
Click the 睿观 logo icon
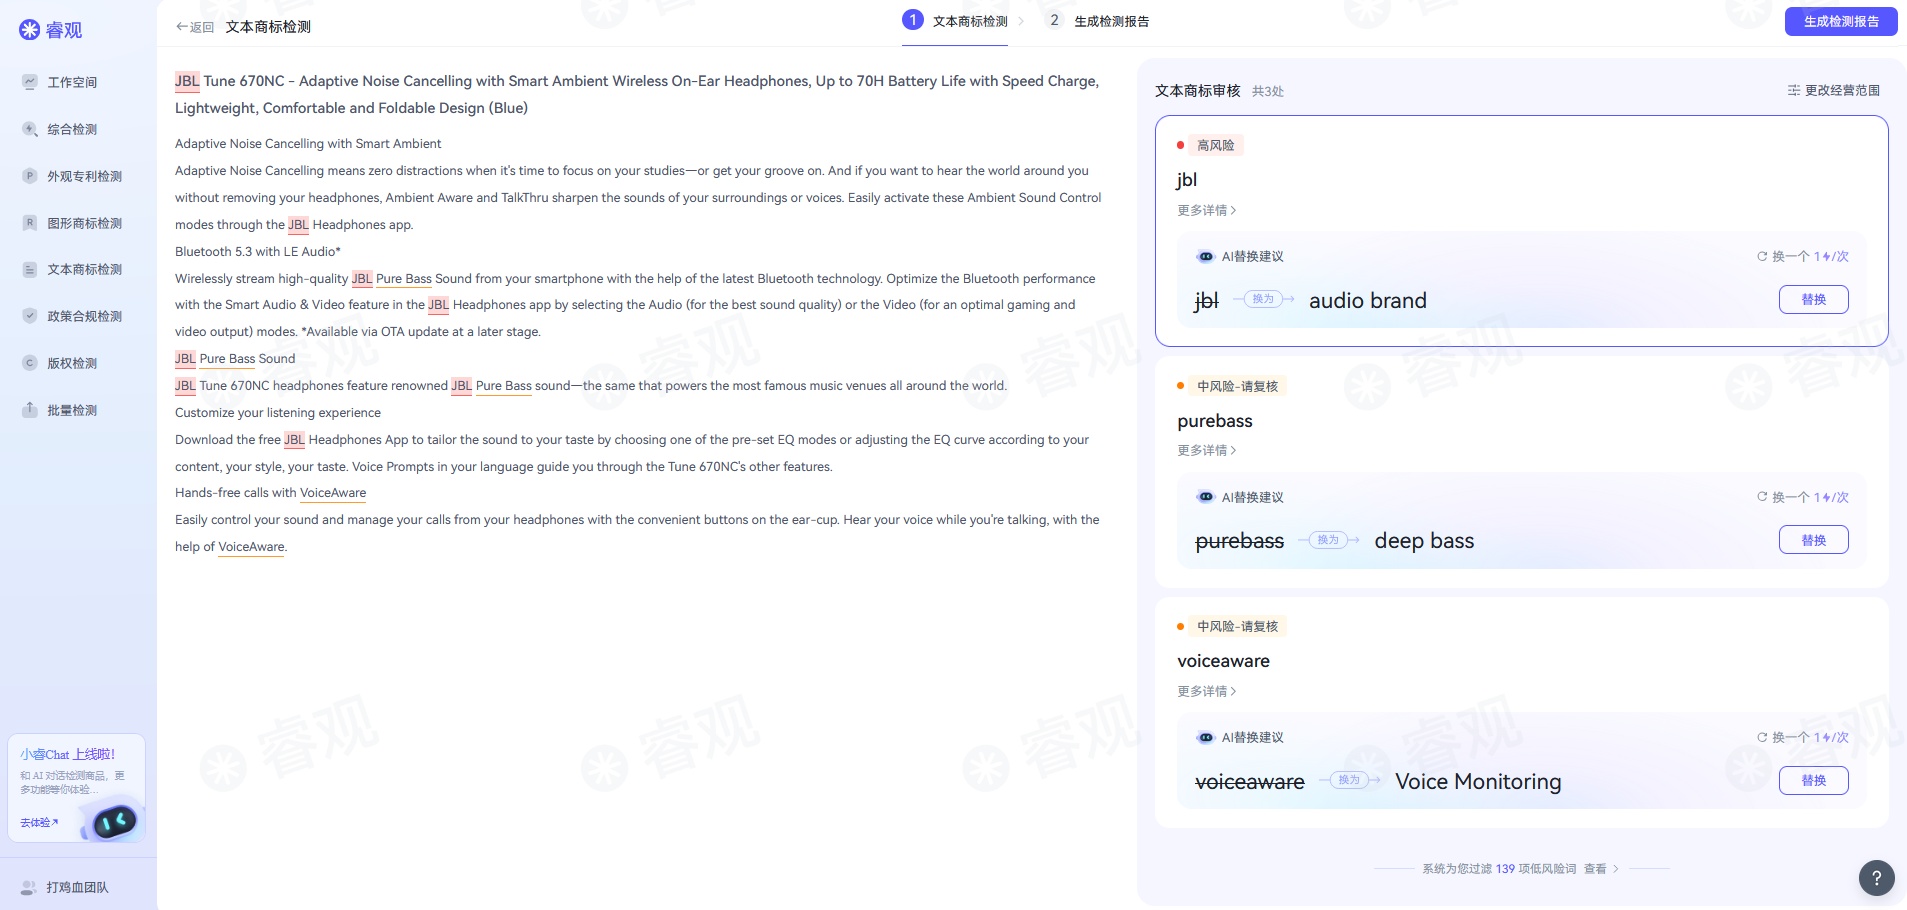(x=29, y=29)
